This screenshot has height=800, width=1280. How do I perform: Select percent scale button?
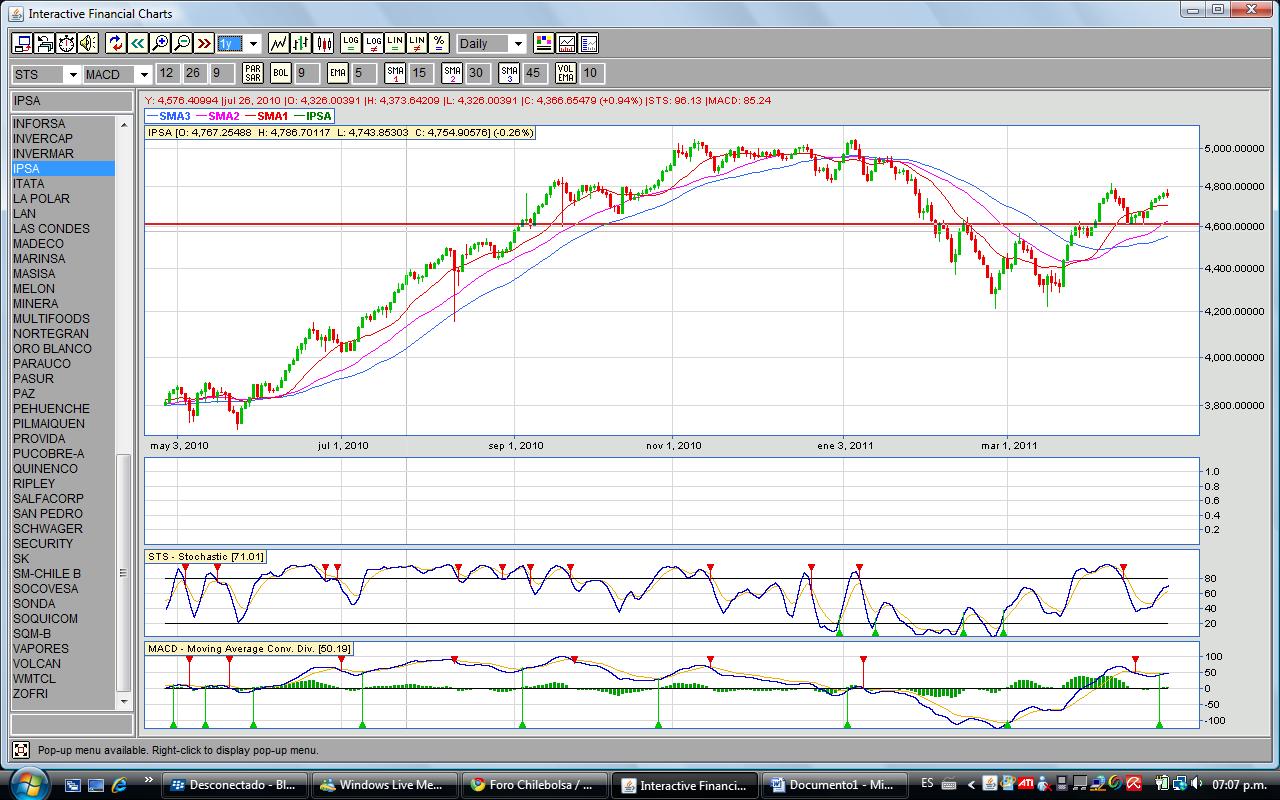point(439,43)
